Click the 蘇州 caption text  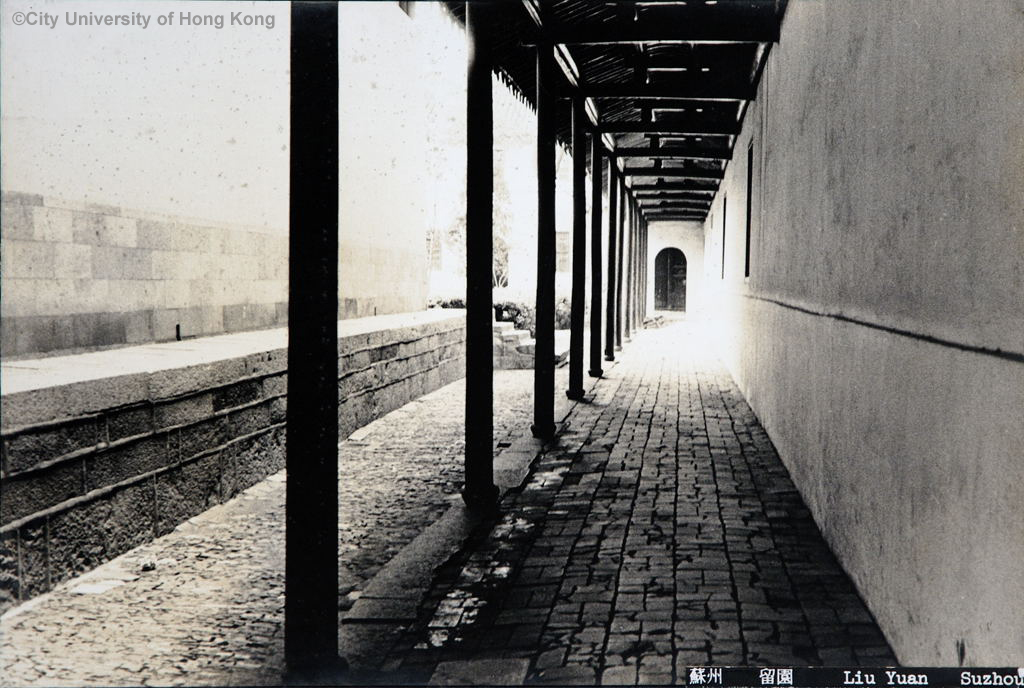[x=705, y=677]
